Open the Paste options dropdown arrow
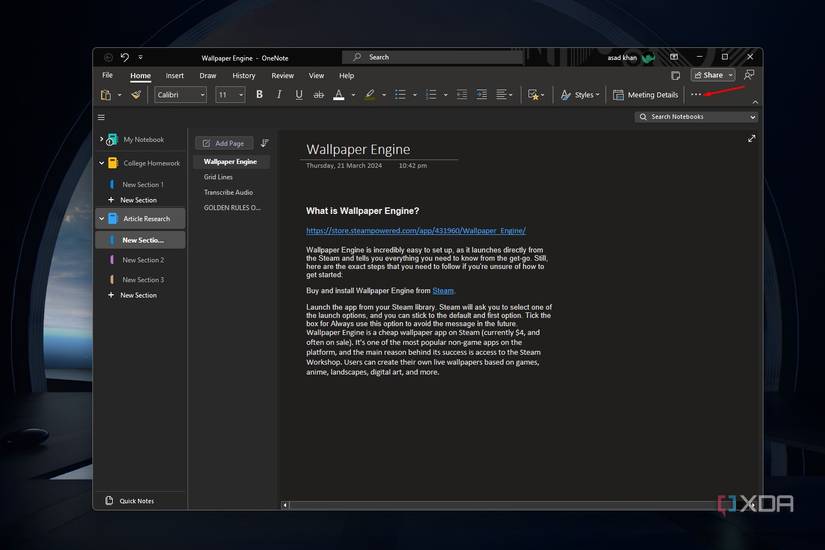 tap(119, 95)
